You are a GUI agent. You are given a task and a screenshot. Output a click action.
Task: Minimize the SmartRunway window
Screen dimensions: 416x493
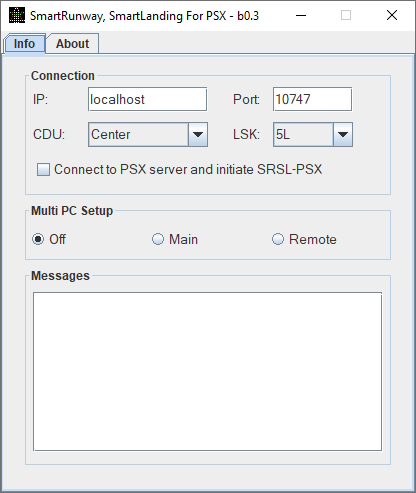point(301,15)
